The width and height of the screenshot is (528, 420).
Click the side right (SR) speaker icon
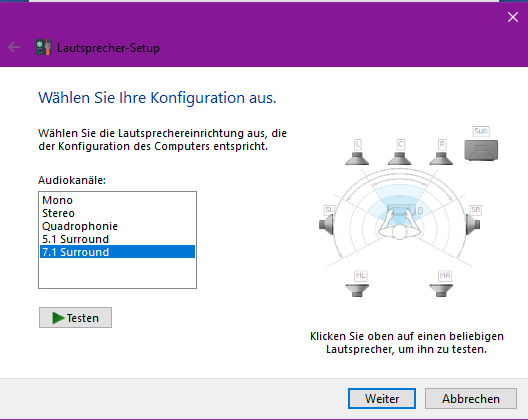coord(473,224)
